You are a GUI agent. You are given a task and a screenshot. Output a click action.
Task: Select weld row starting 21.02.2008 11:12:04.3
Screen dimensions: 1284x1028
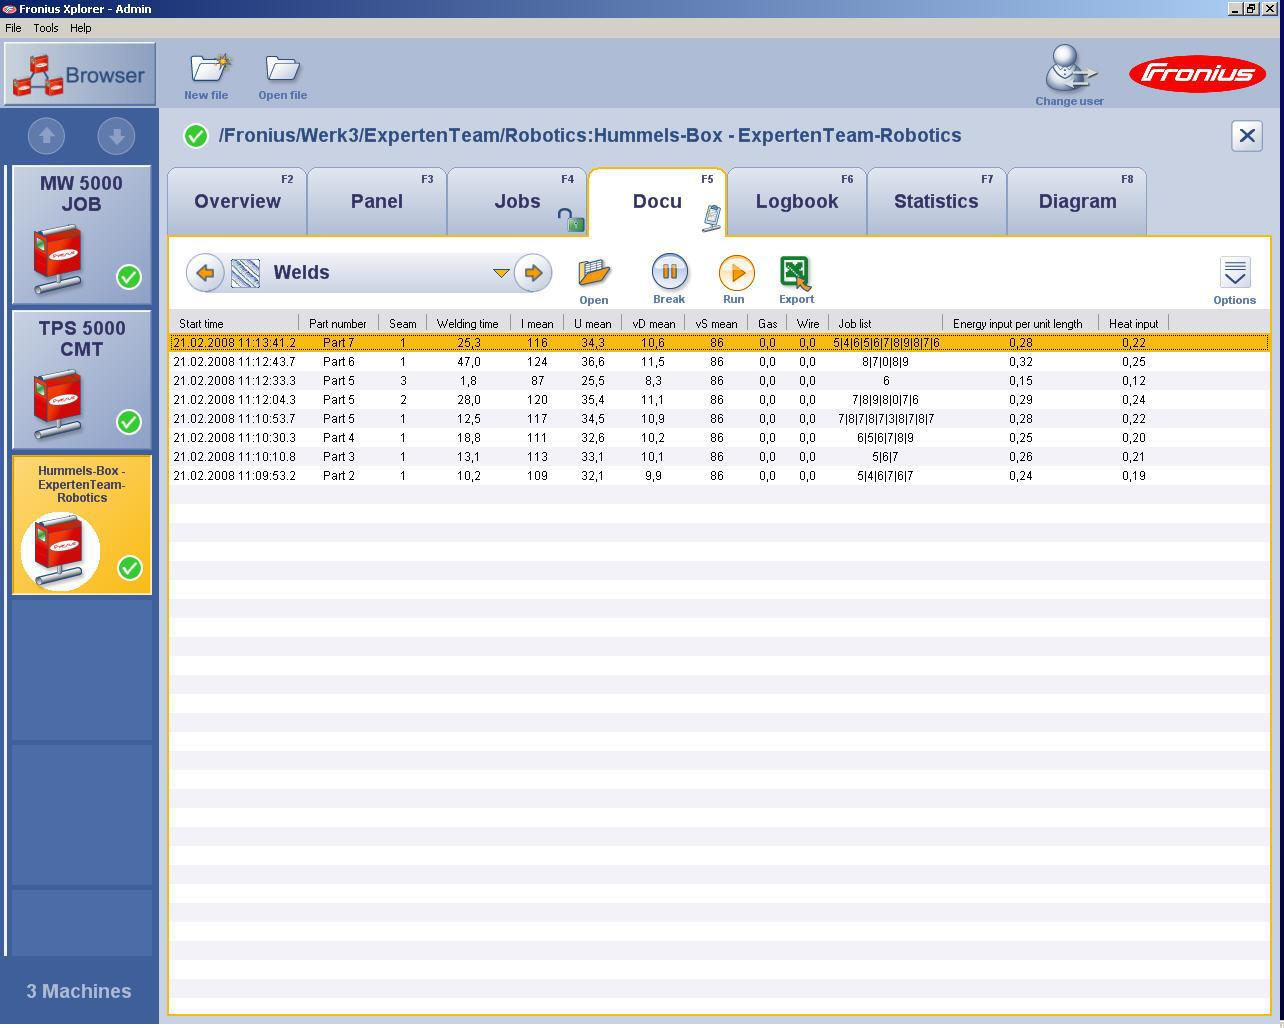click(719, 400)
